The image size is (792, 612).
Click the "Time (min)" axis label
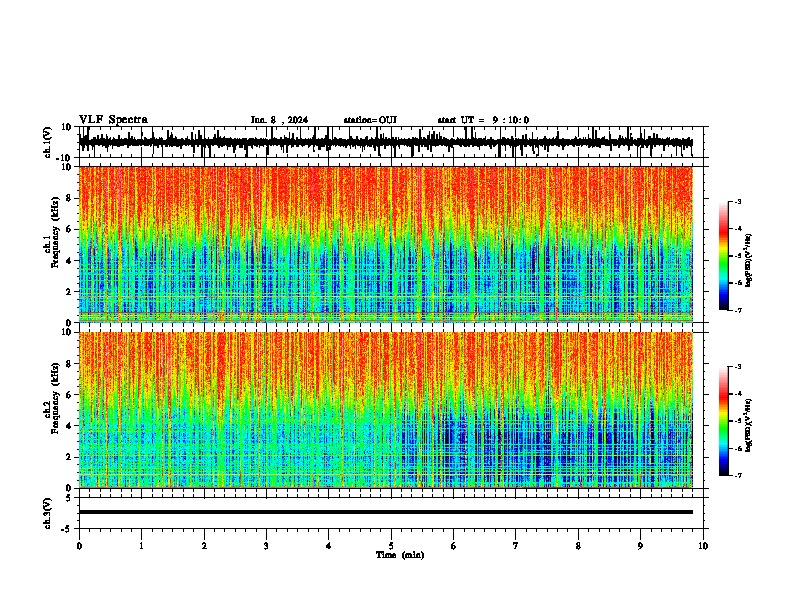tap(400, 555)
